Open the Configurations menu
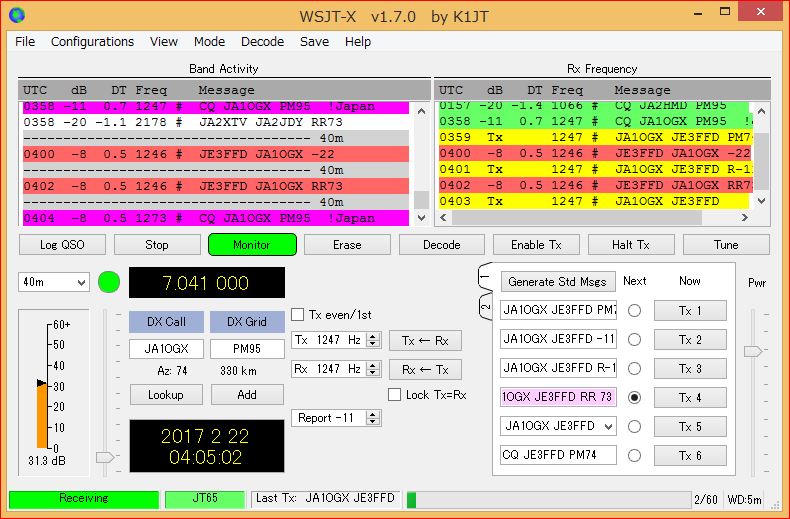 tap(92, 42)
